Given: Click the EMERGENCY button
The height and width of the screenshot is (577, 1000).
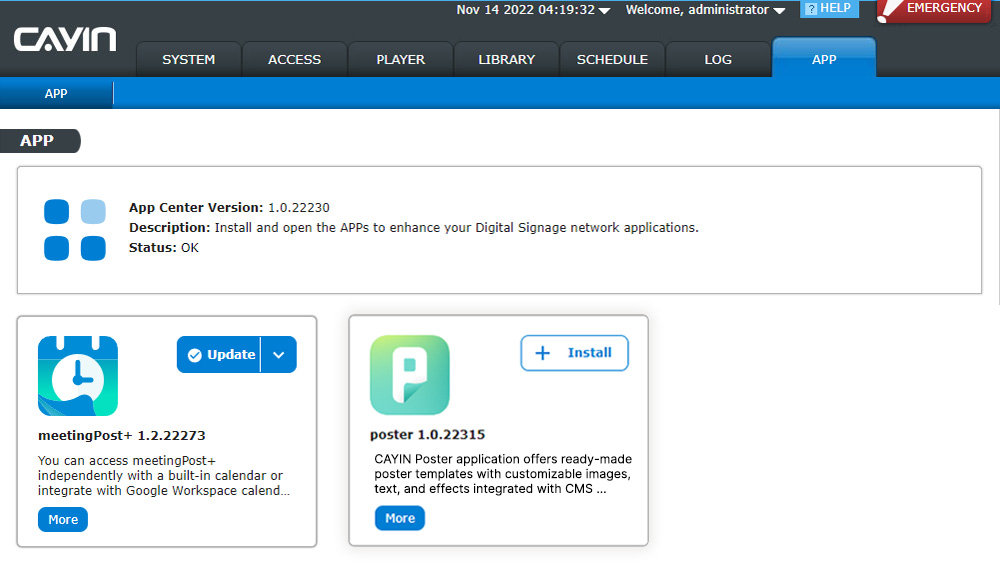Looking at the screenshot, I should coord(934,10).
